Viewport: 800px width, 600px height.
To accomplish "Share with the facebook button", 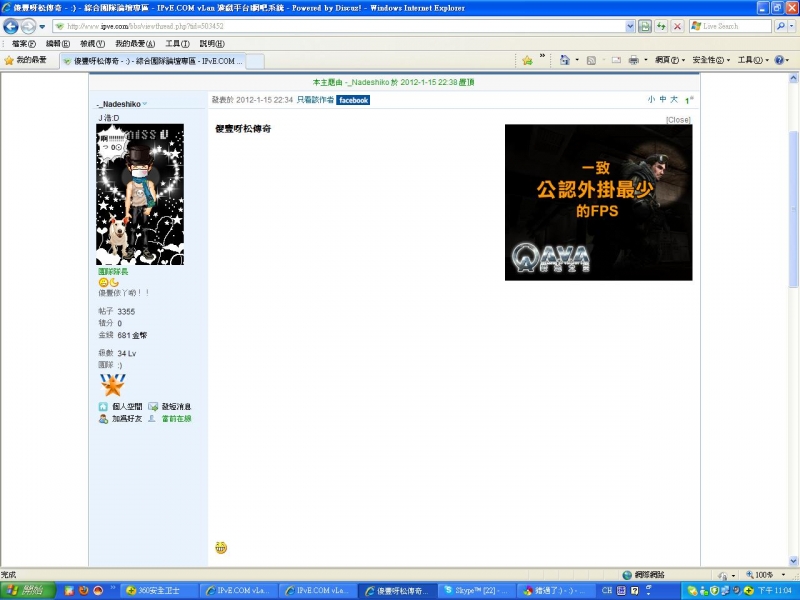I will pos(353,100).
